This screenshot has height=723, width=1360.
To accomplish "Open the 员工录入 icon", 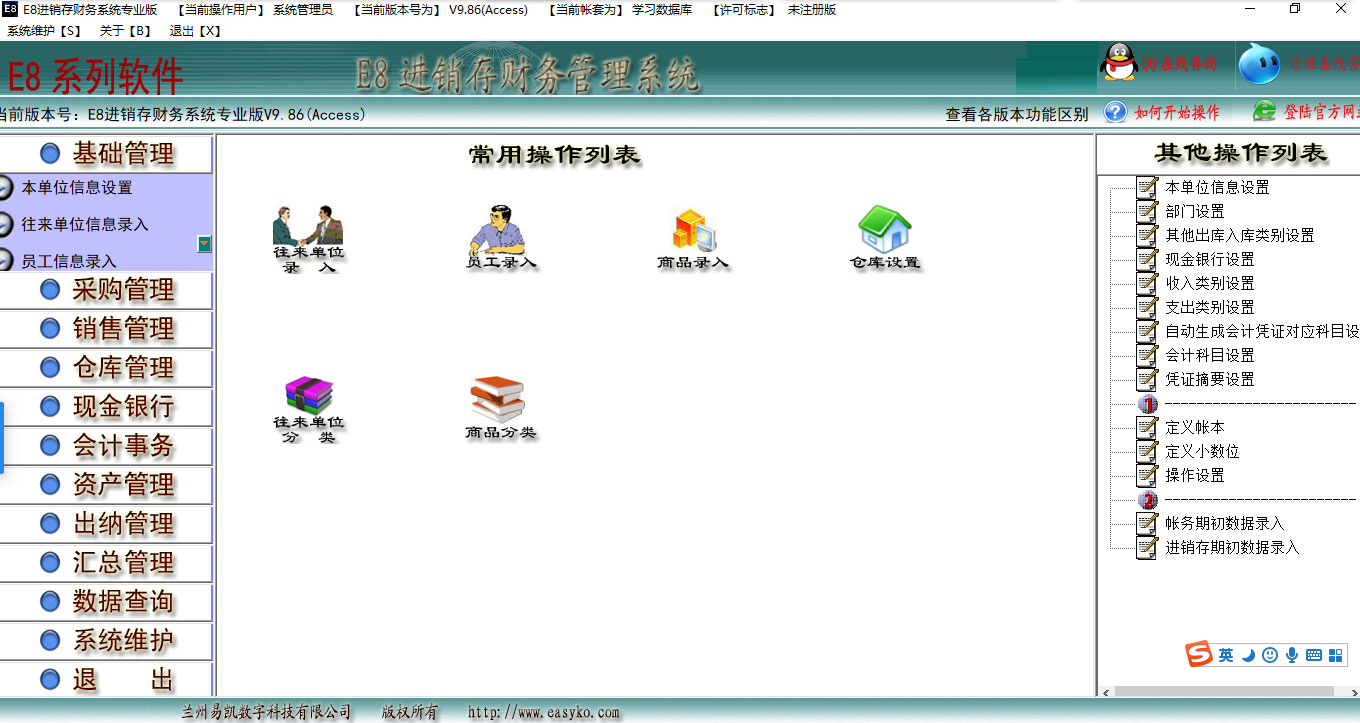I will (x=501, y=238).
